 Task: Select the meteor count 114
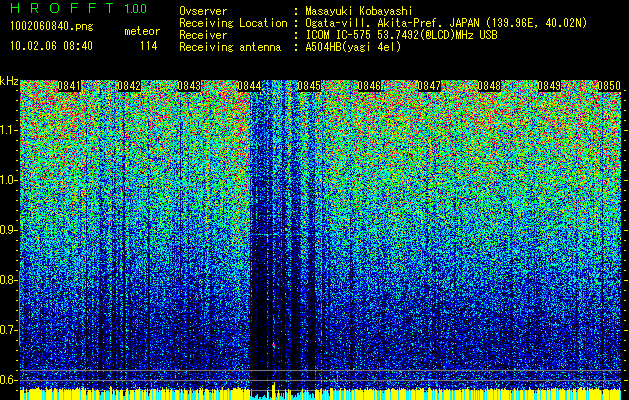(148, 46)
